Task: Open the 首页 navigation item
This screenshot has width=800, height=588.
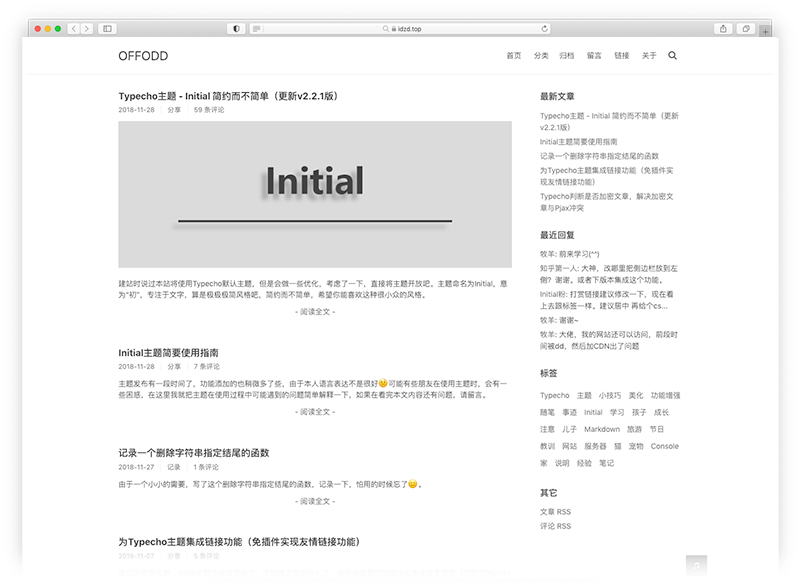Action: (x=514, y=56)
